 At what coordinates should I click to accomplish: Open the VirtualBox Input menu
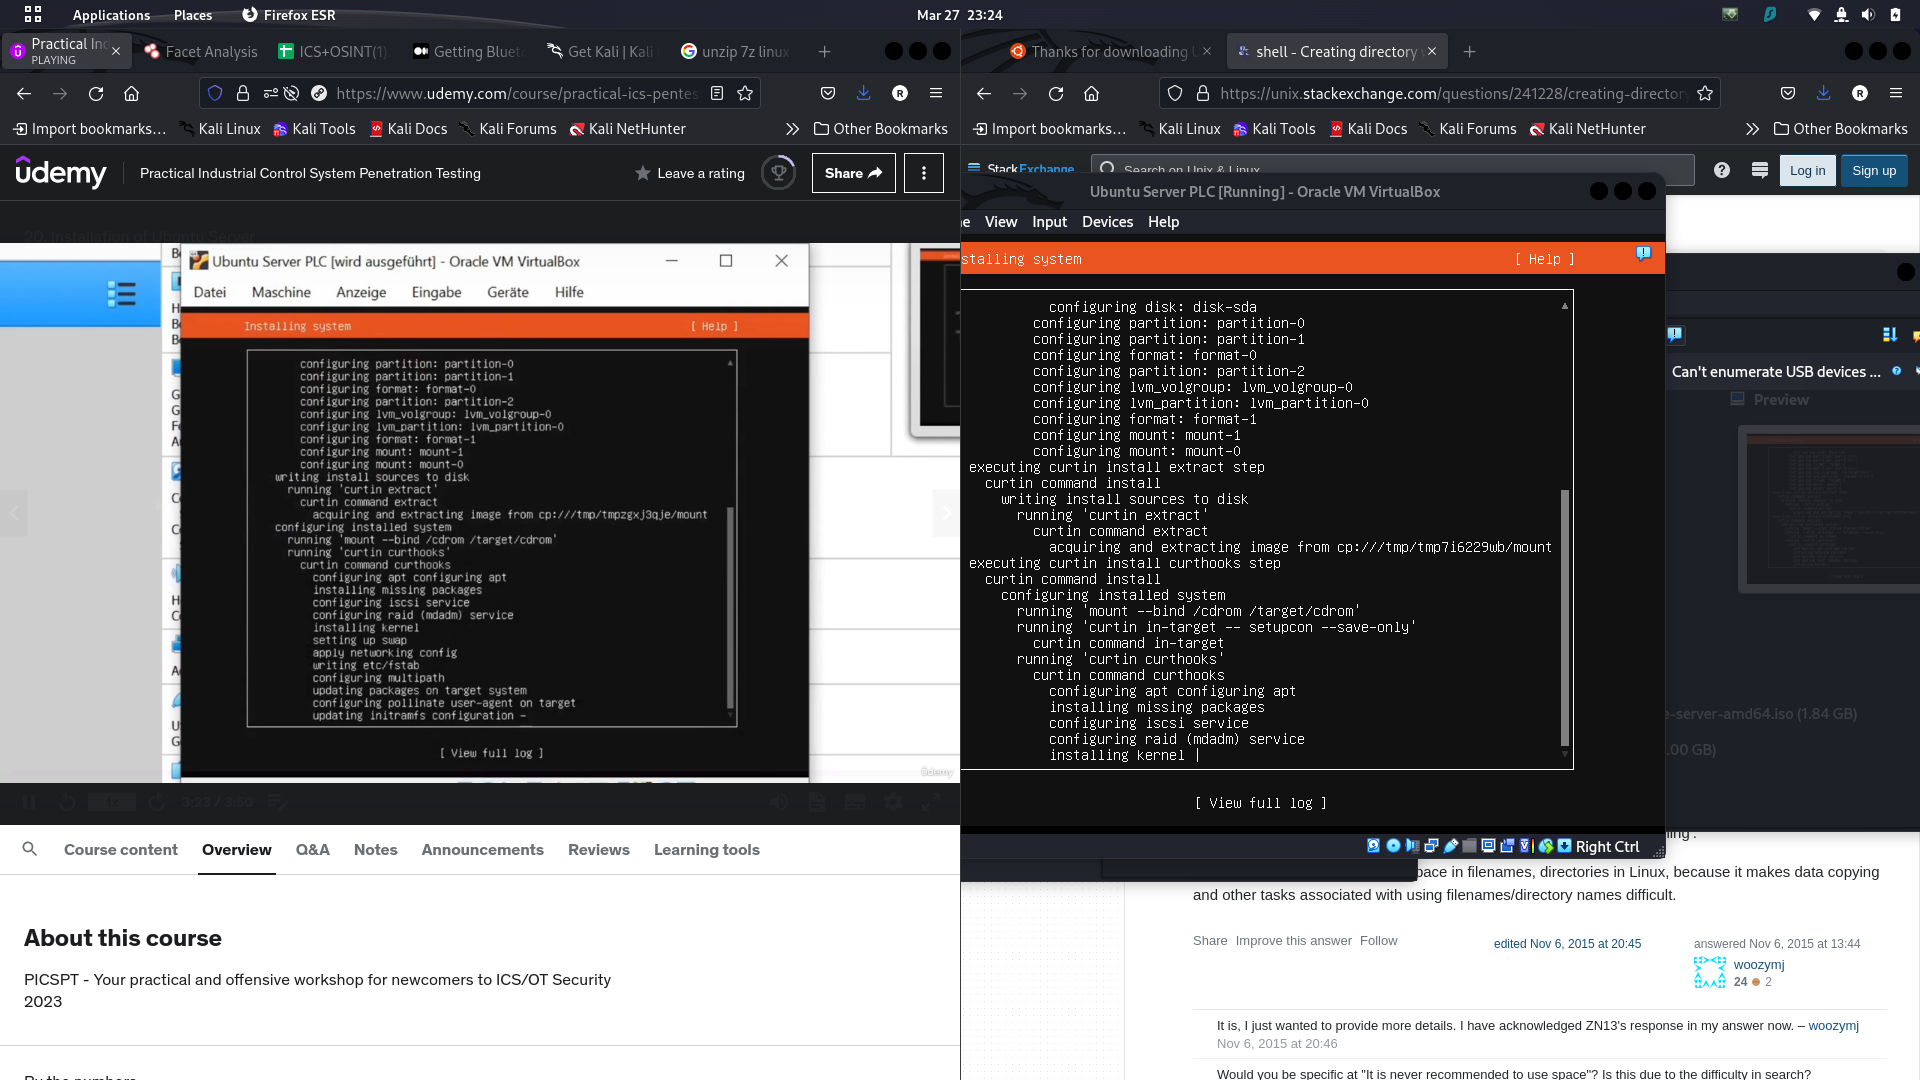[x=1049, y=221]
